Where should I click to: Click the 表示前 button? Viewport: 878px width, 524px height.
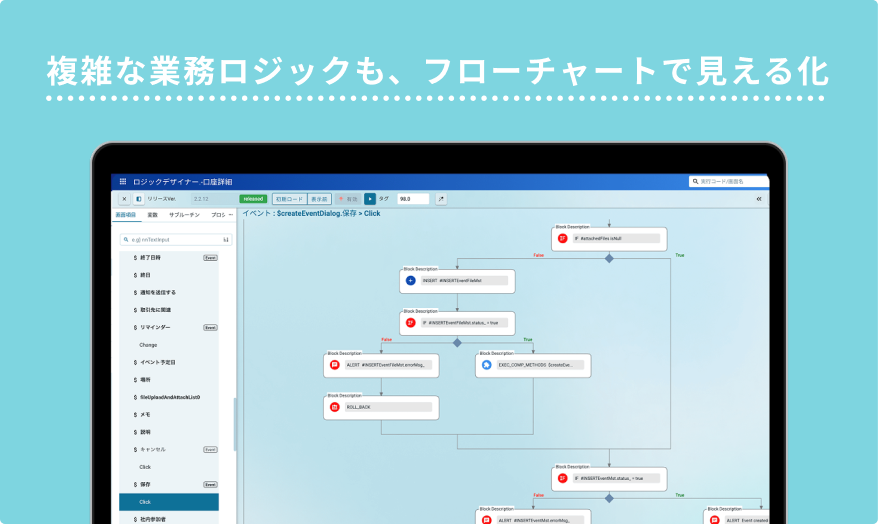[319, 199]
